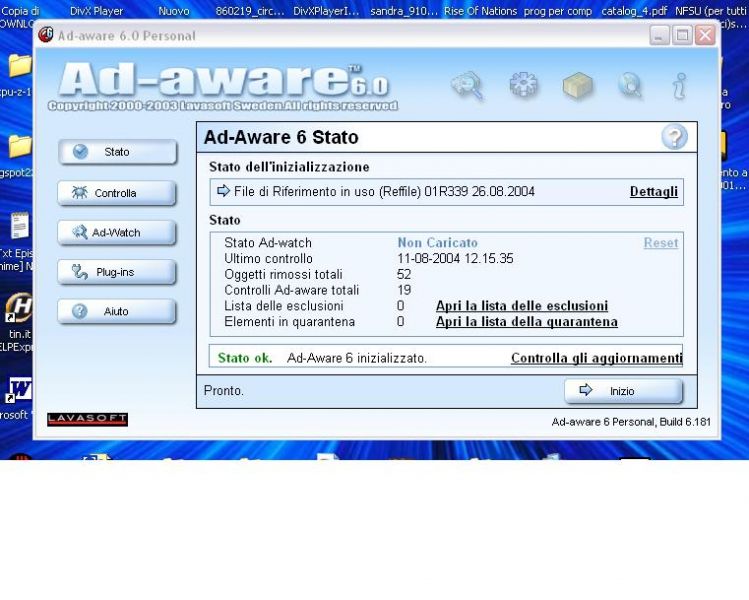Image resolution: width=749 pixels, height=600 pixels.
Task: Maximize the Ad-aware window
Action: click(682, 35)
